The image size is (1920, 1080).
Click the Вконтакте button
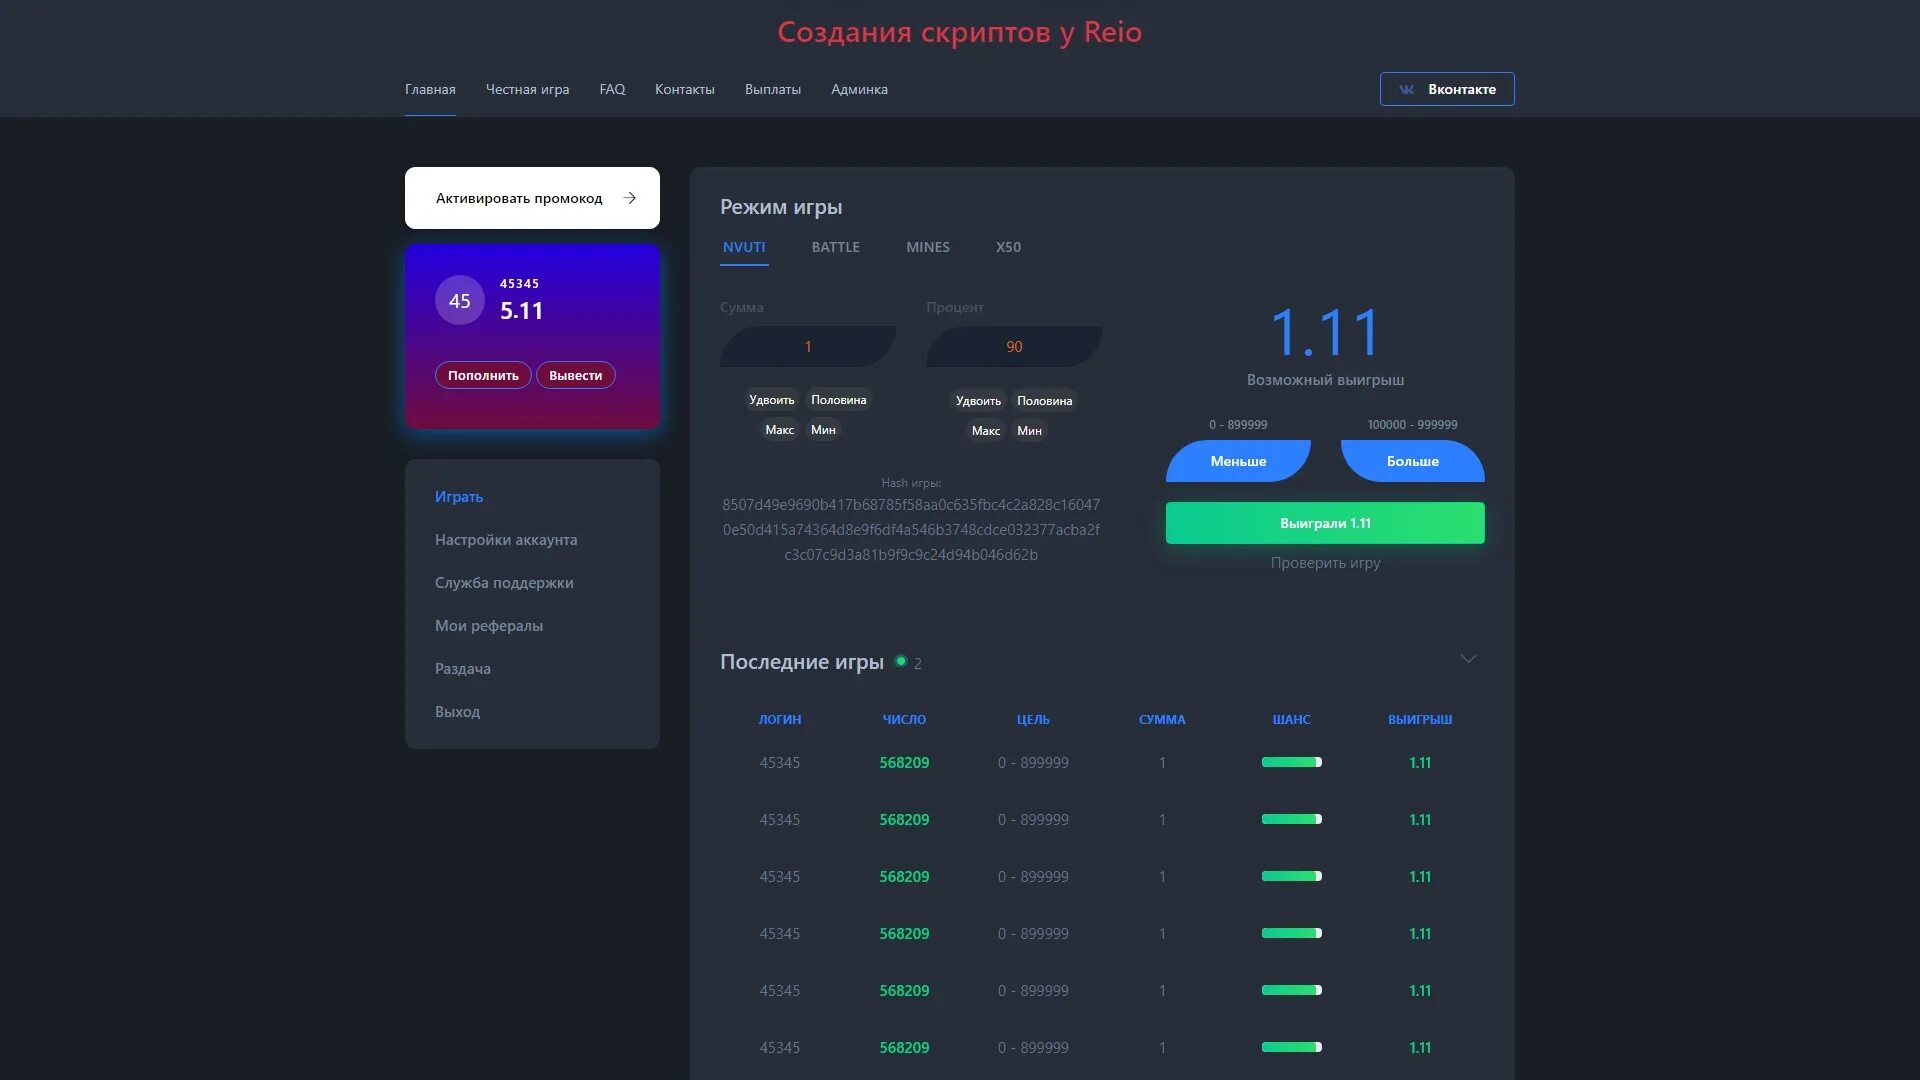tap(1447, 89)
